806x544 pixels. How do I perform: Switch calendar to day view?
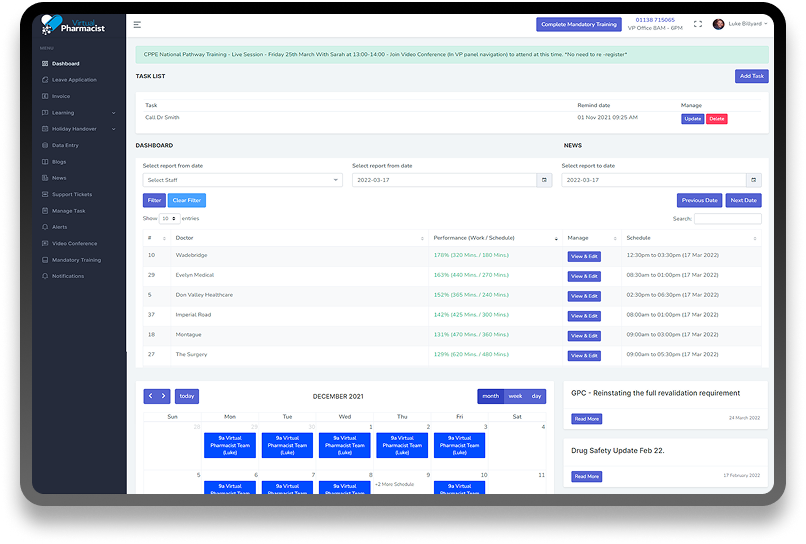tap(537, 396)
